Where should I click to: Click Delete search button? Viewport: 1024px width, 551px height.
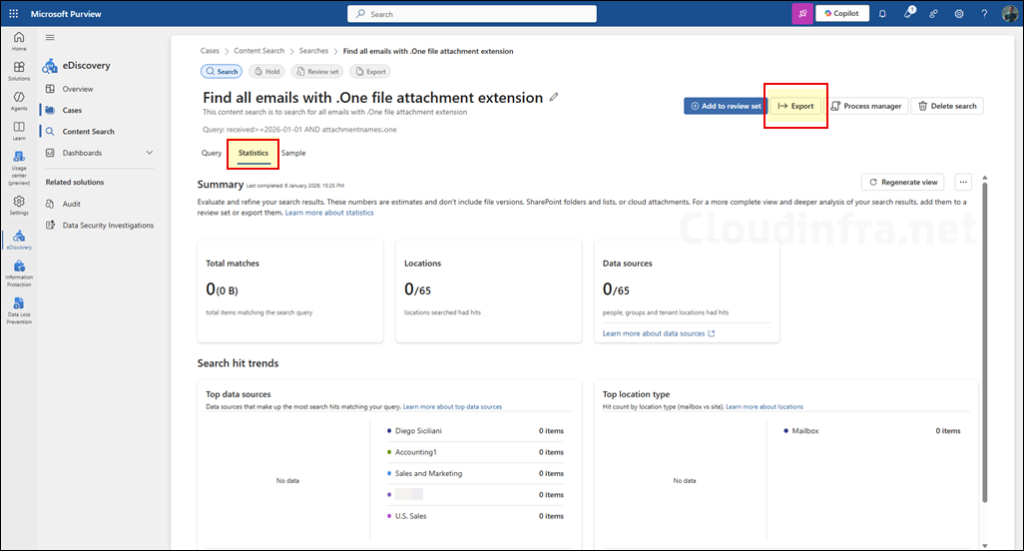tap(947, 106)
